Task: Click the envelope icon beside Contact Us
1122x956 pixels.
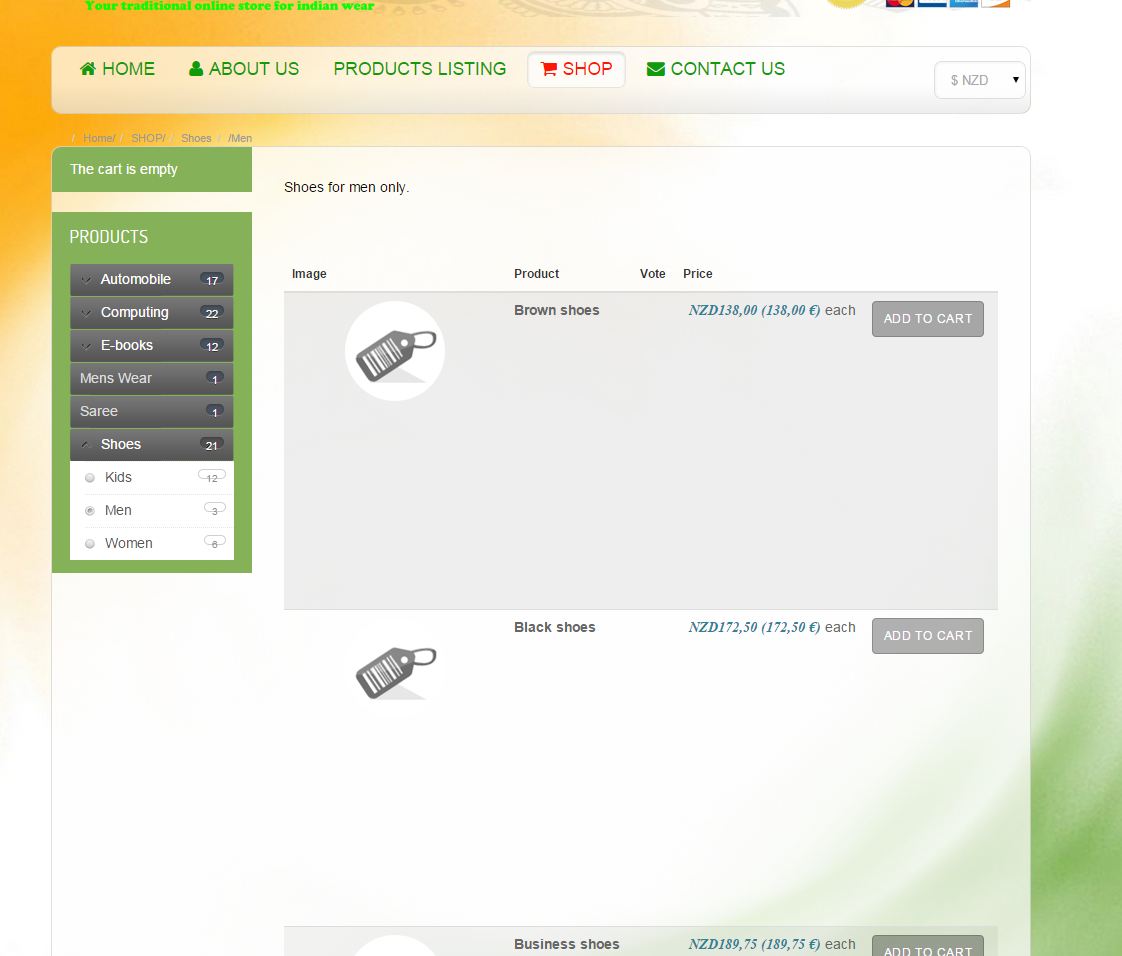Action: (655, 69)
